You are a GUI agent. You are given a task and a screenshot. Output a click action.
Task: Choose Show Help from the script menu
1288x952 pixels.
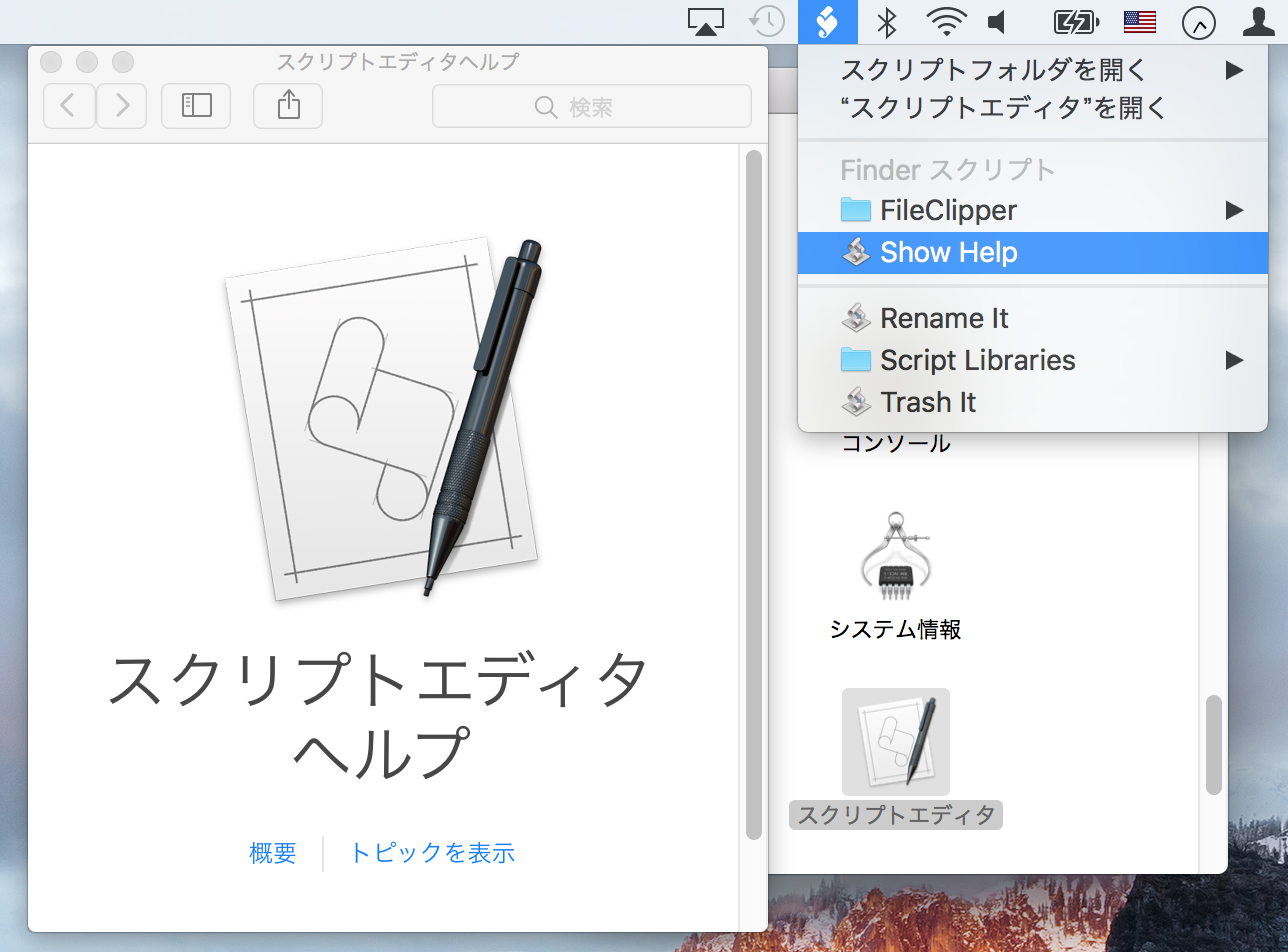948,253
